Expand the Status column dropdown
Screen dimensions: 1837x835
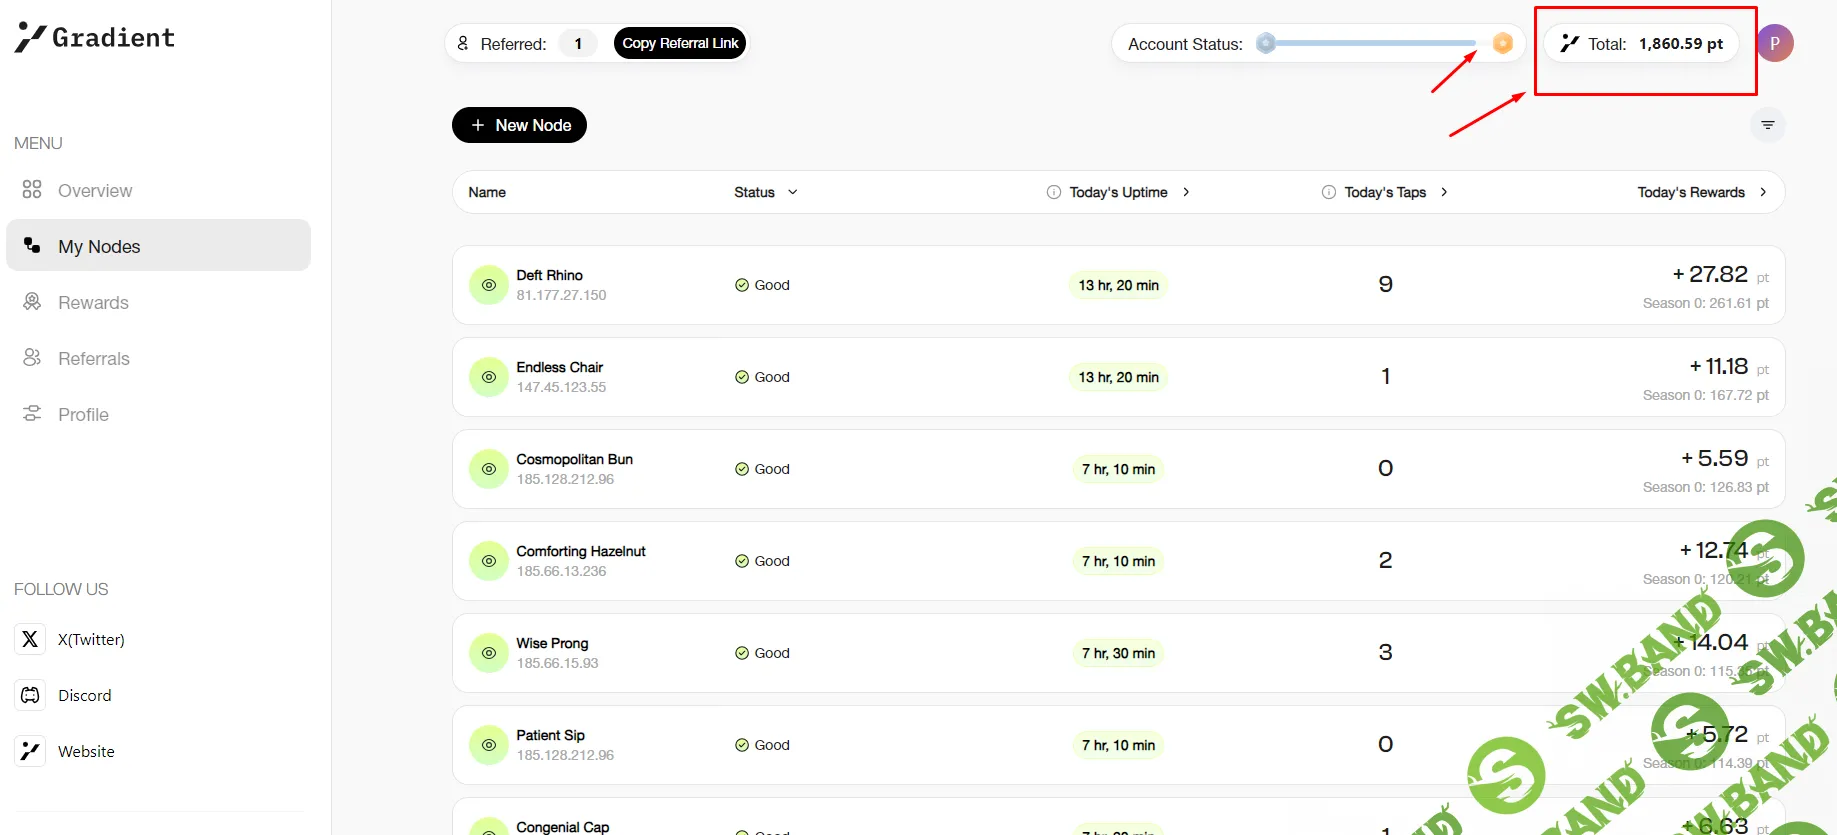[x=792, y=192]
